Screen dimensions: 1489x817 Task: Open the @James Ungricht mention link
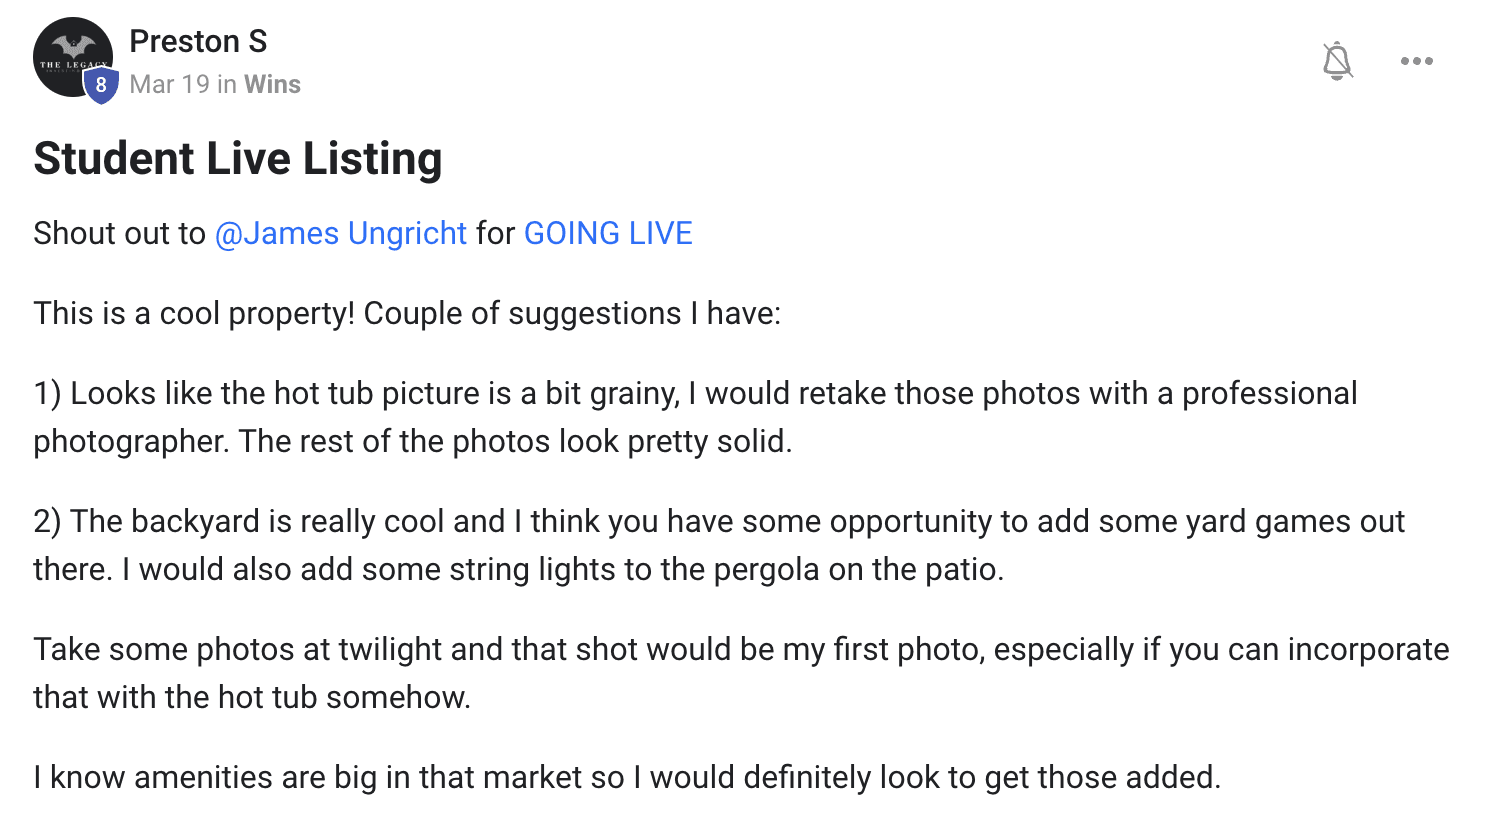pyautogui.click(x=341, y=233)
